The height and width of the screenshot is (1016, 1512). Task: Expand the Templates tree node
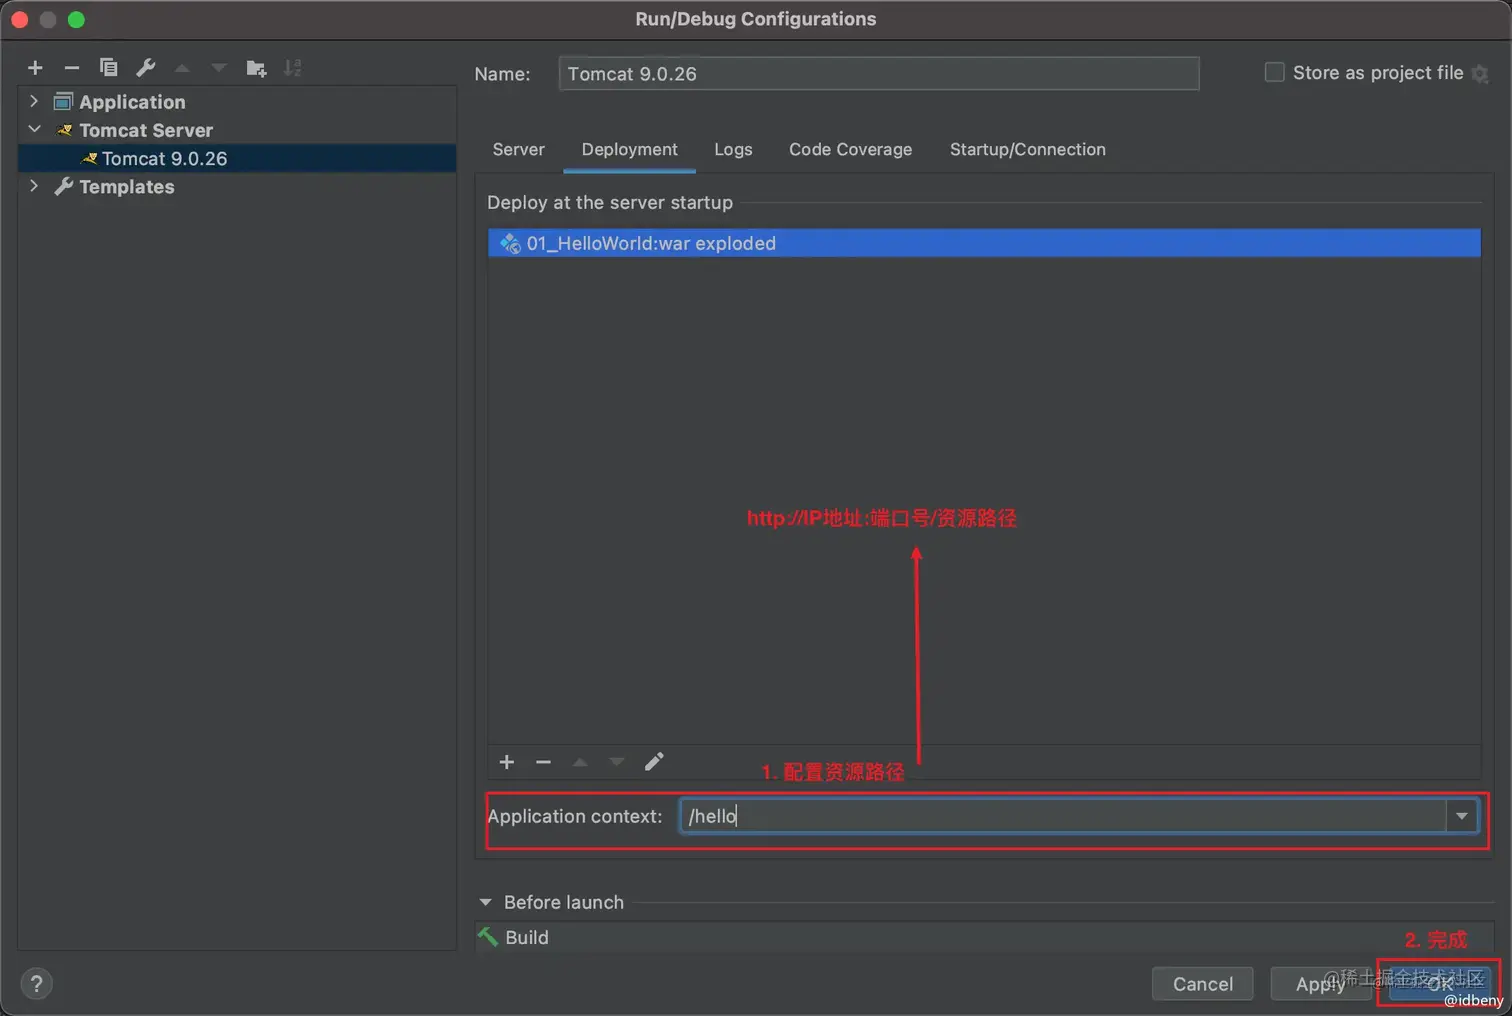tap(34, 186)
